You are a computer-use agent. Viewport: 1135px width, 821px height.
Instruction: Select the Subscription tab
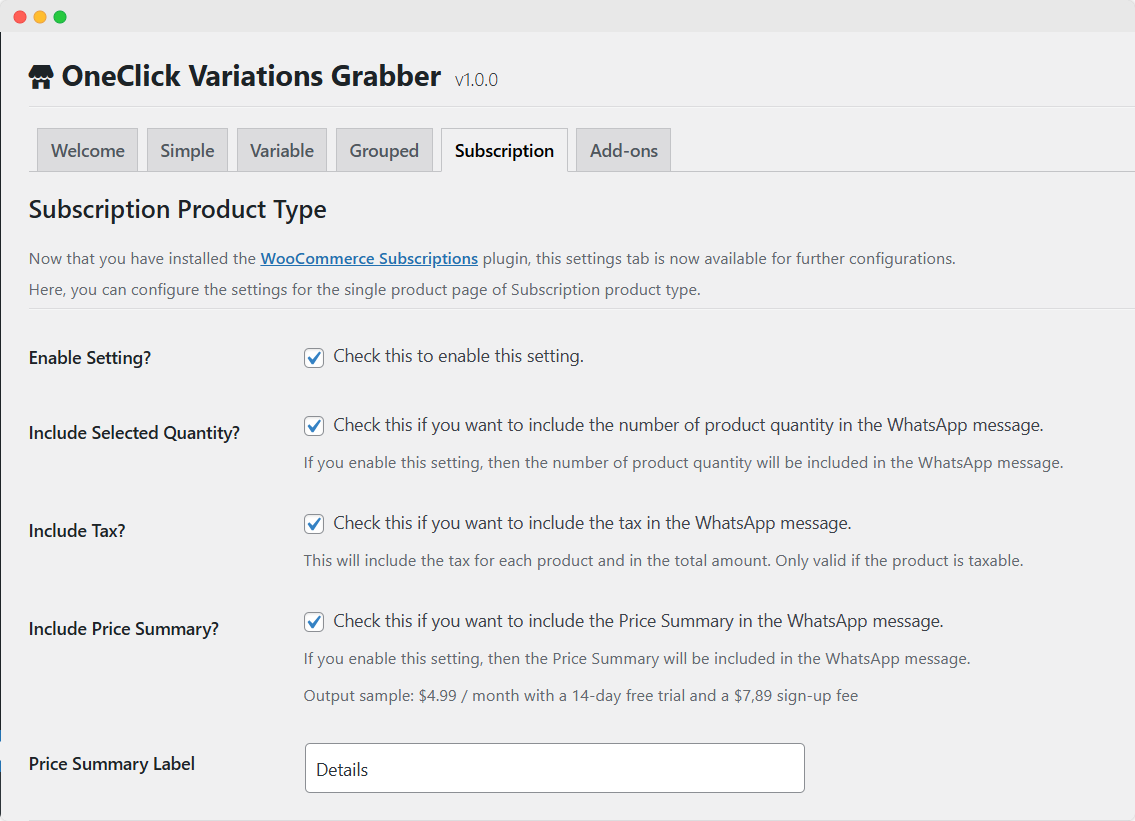pyautogui.click(x=504, y=149)
